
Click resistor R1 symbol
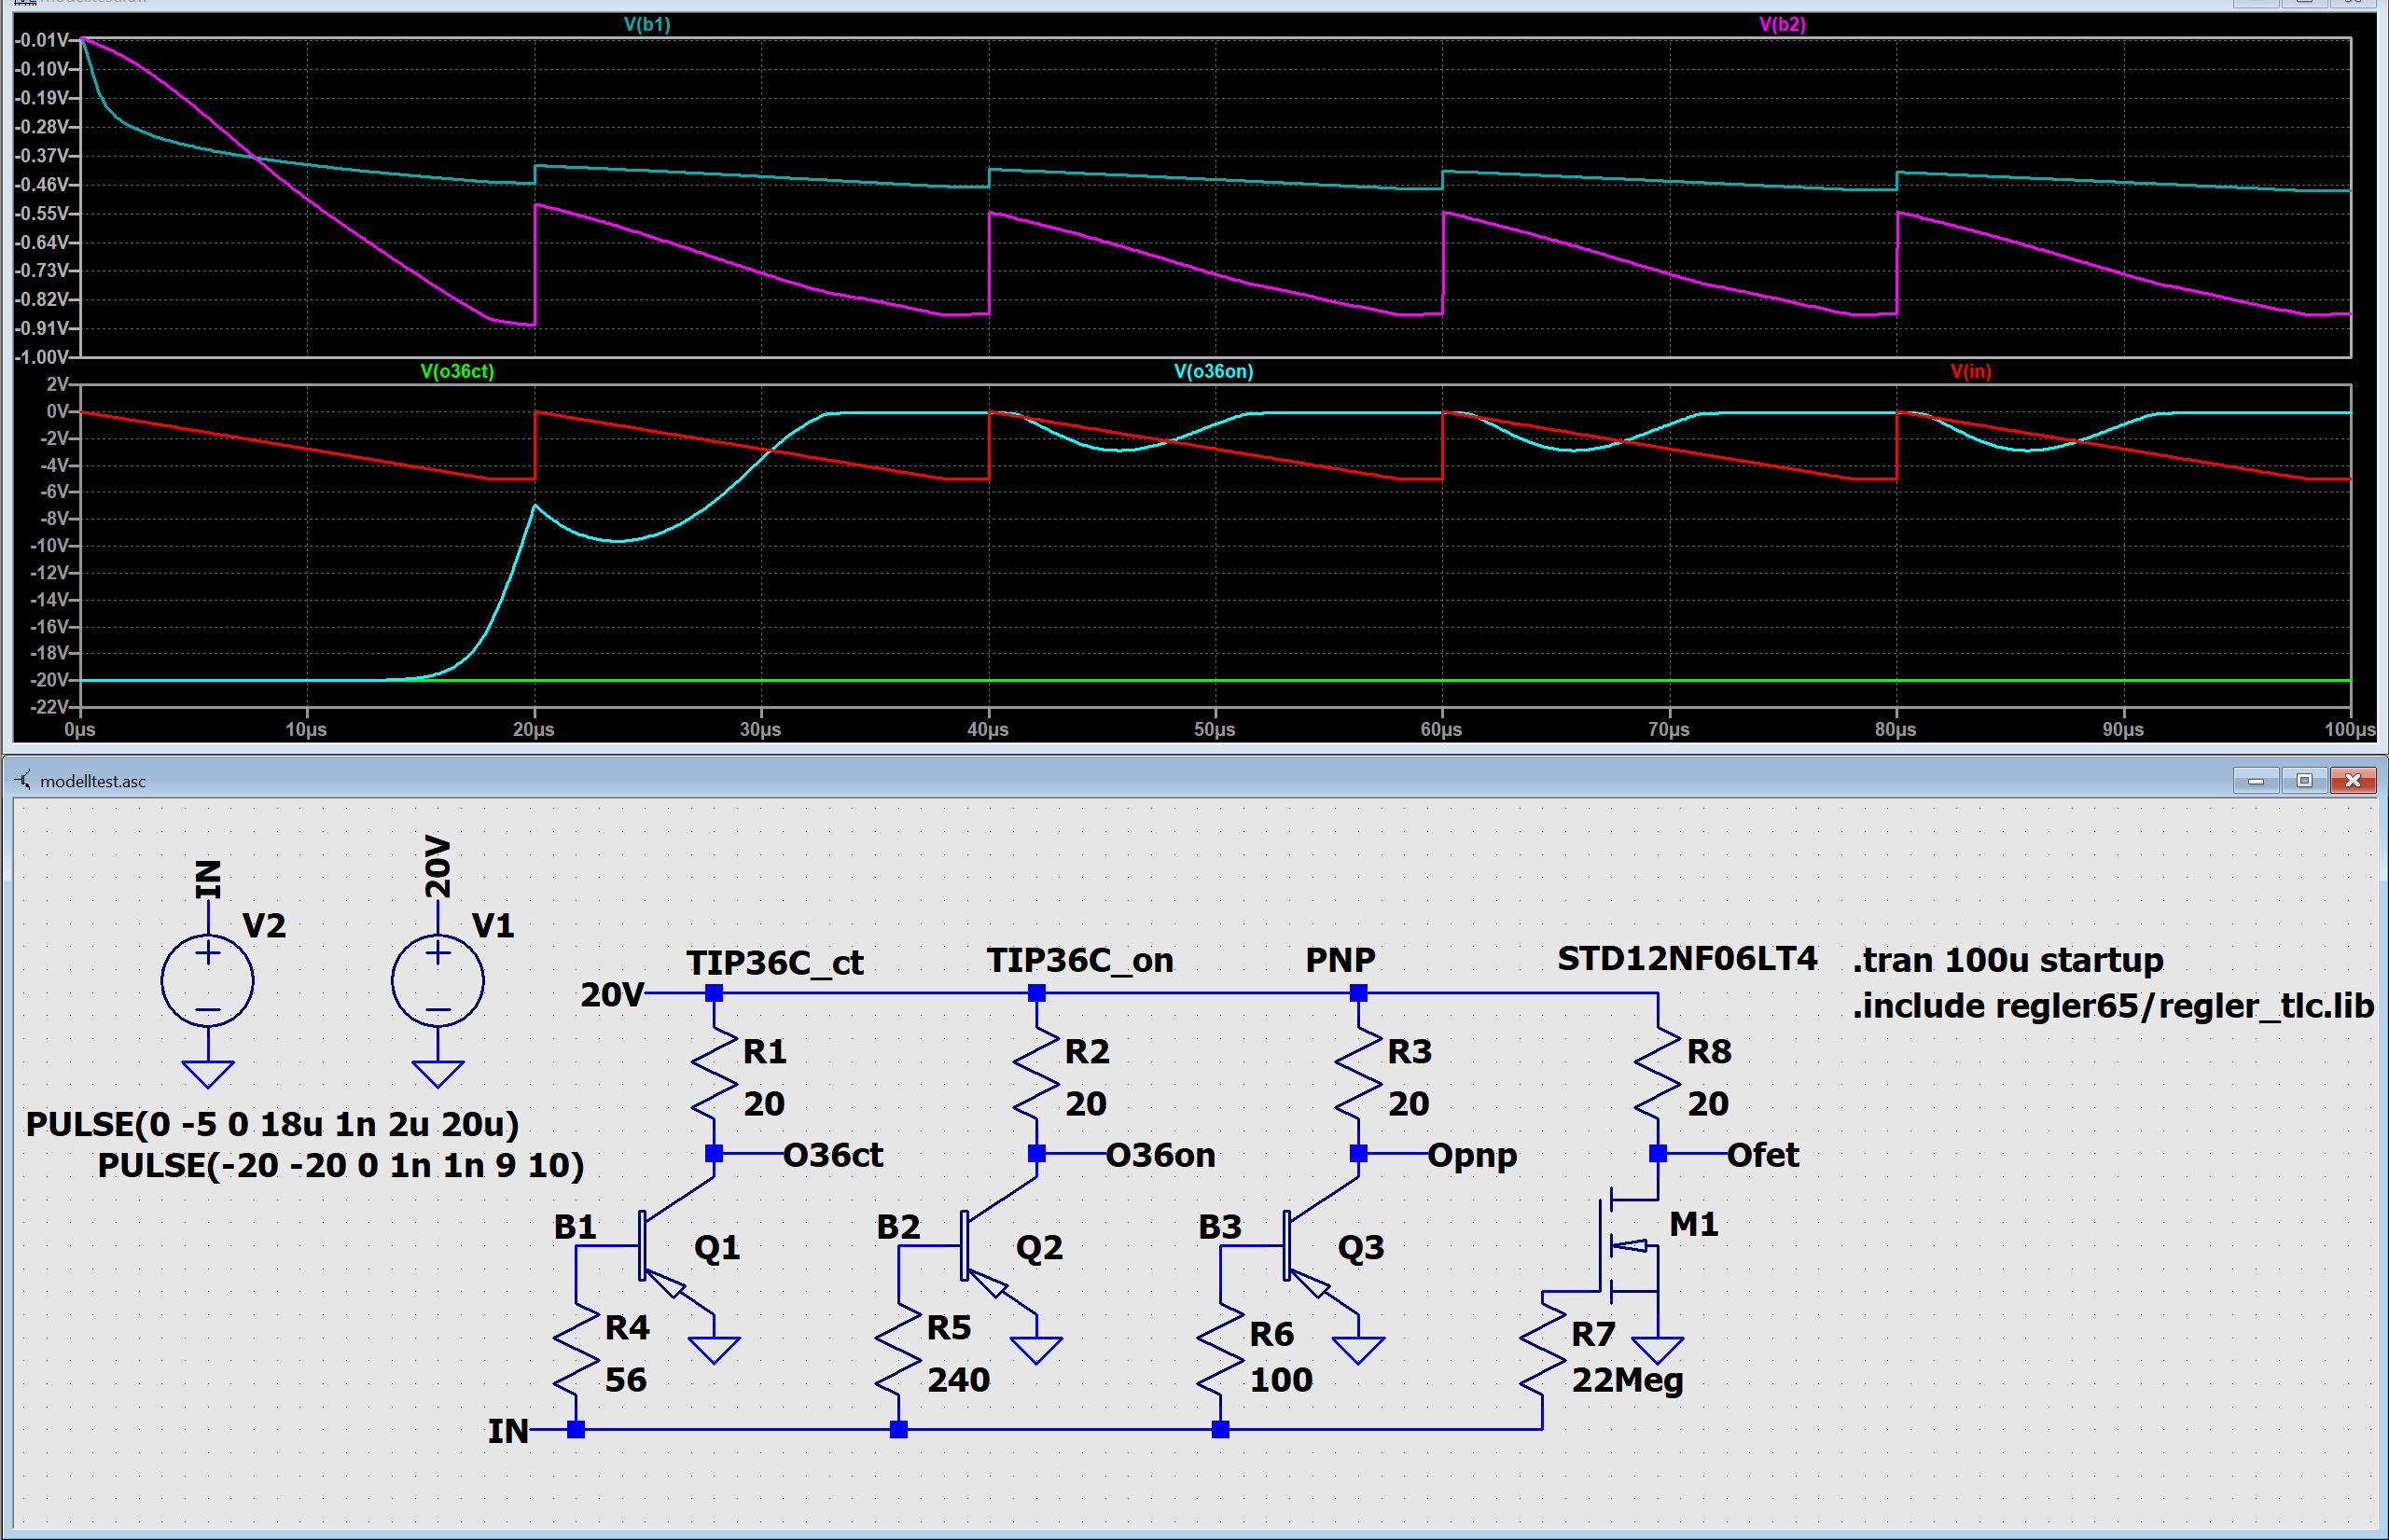pyautogui.click(x=714, y=1075)
